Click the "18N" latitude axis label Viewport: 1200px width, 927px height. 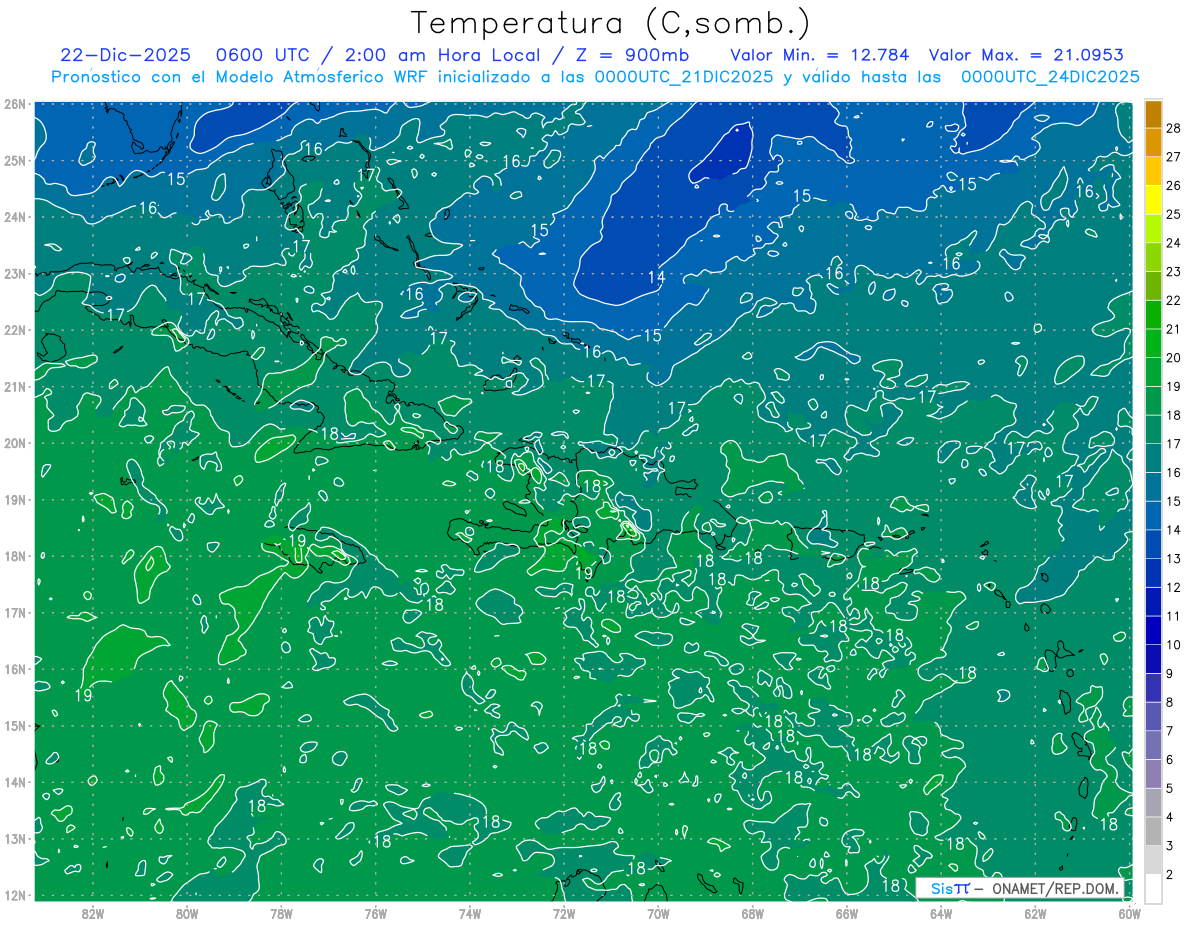tap(15, 556)
